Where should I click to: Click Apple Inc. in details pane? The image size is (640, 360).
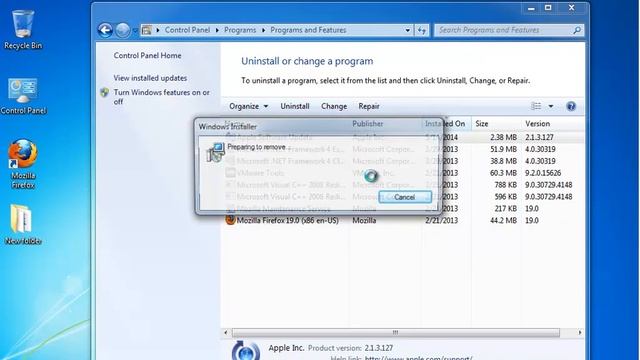click(286, 348)
